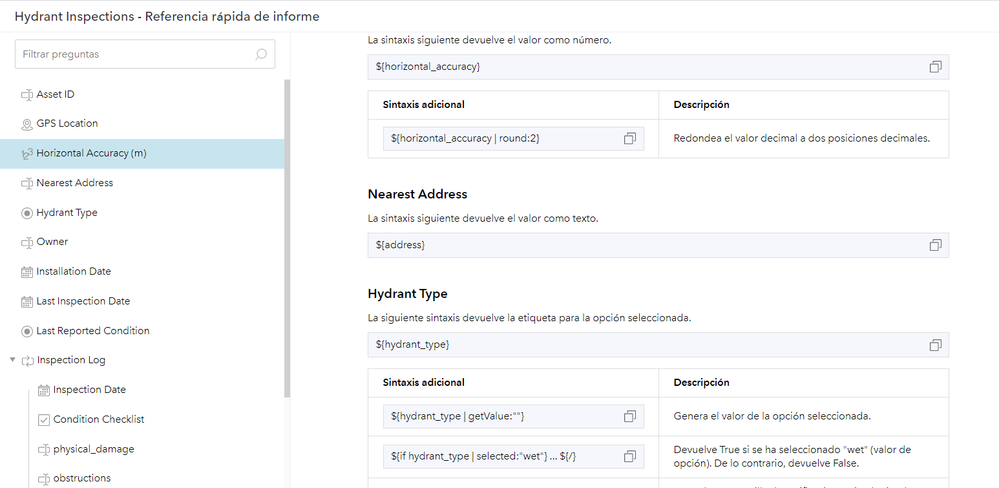Copy the round:2 syntax expression
This screenshot has height=488, width=999.
(630, 138)
